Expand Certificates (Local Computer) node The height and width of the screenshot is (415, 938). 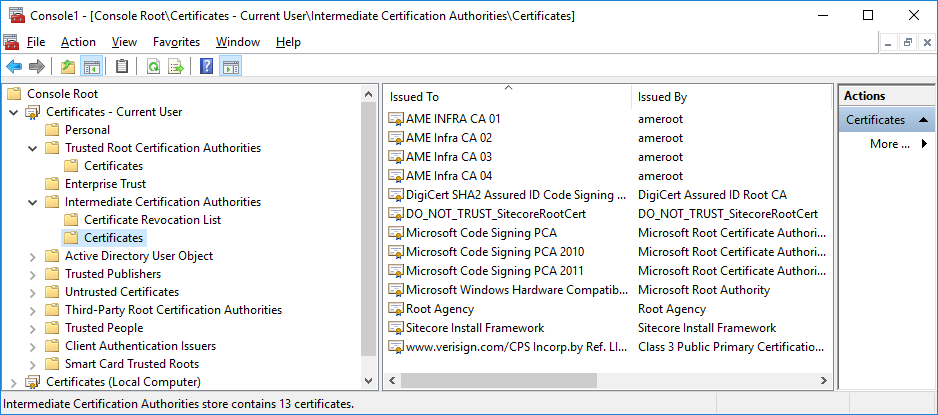click(13, 382)
